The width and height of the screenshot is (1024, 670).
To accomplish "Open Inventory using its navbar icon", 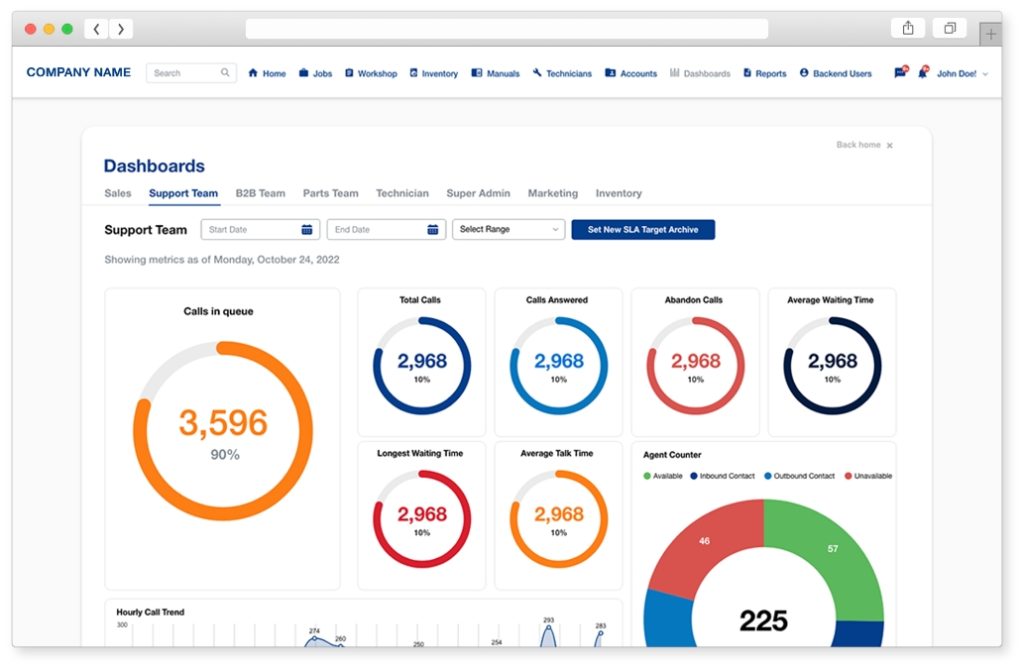I will 413,73.
